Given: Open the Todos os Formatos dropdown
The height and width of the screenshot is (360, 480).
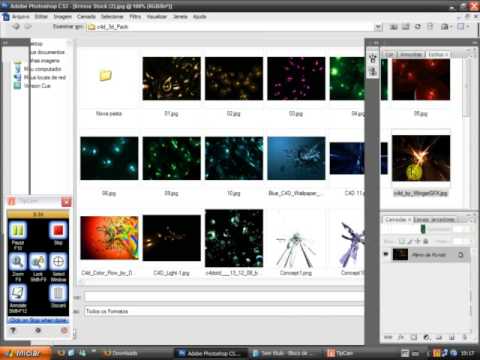Looking at the screenshot, I should [x=224, y=311].
